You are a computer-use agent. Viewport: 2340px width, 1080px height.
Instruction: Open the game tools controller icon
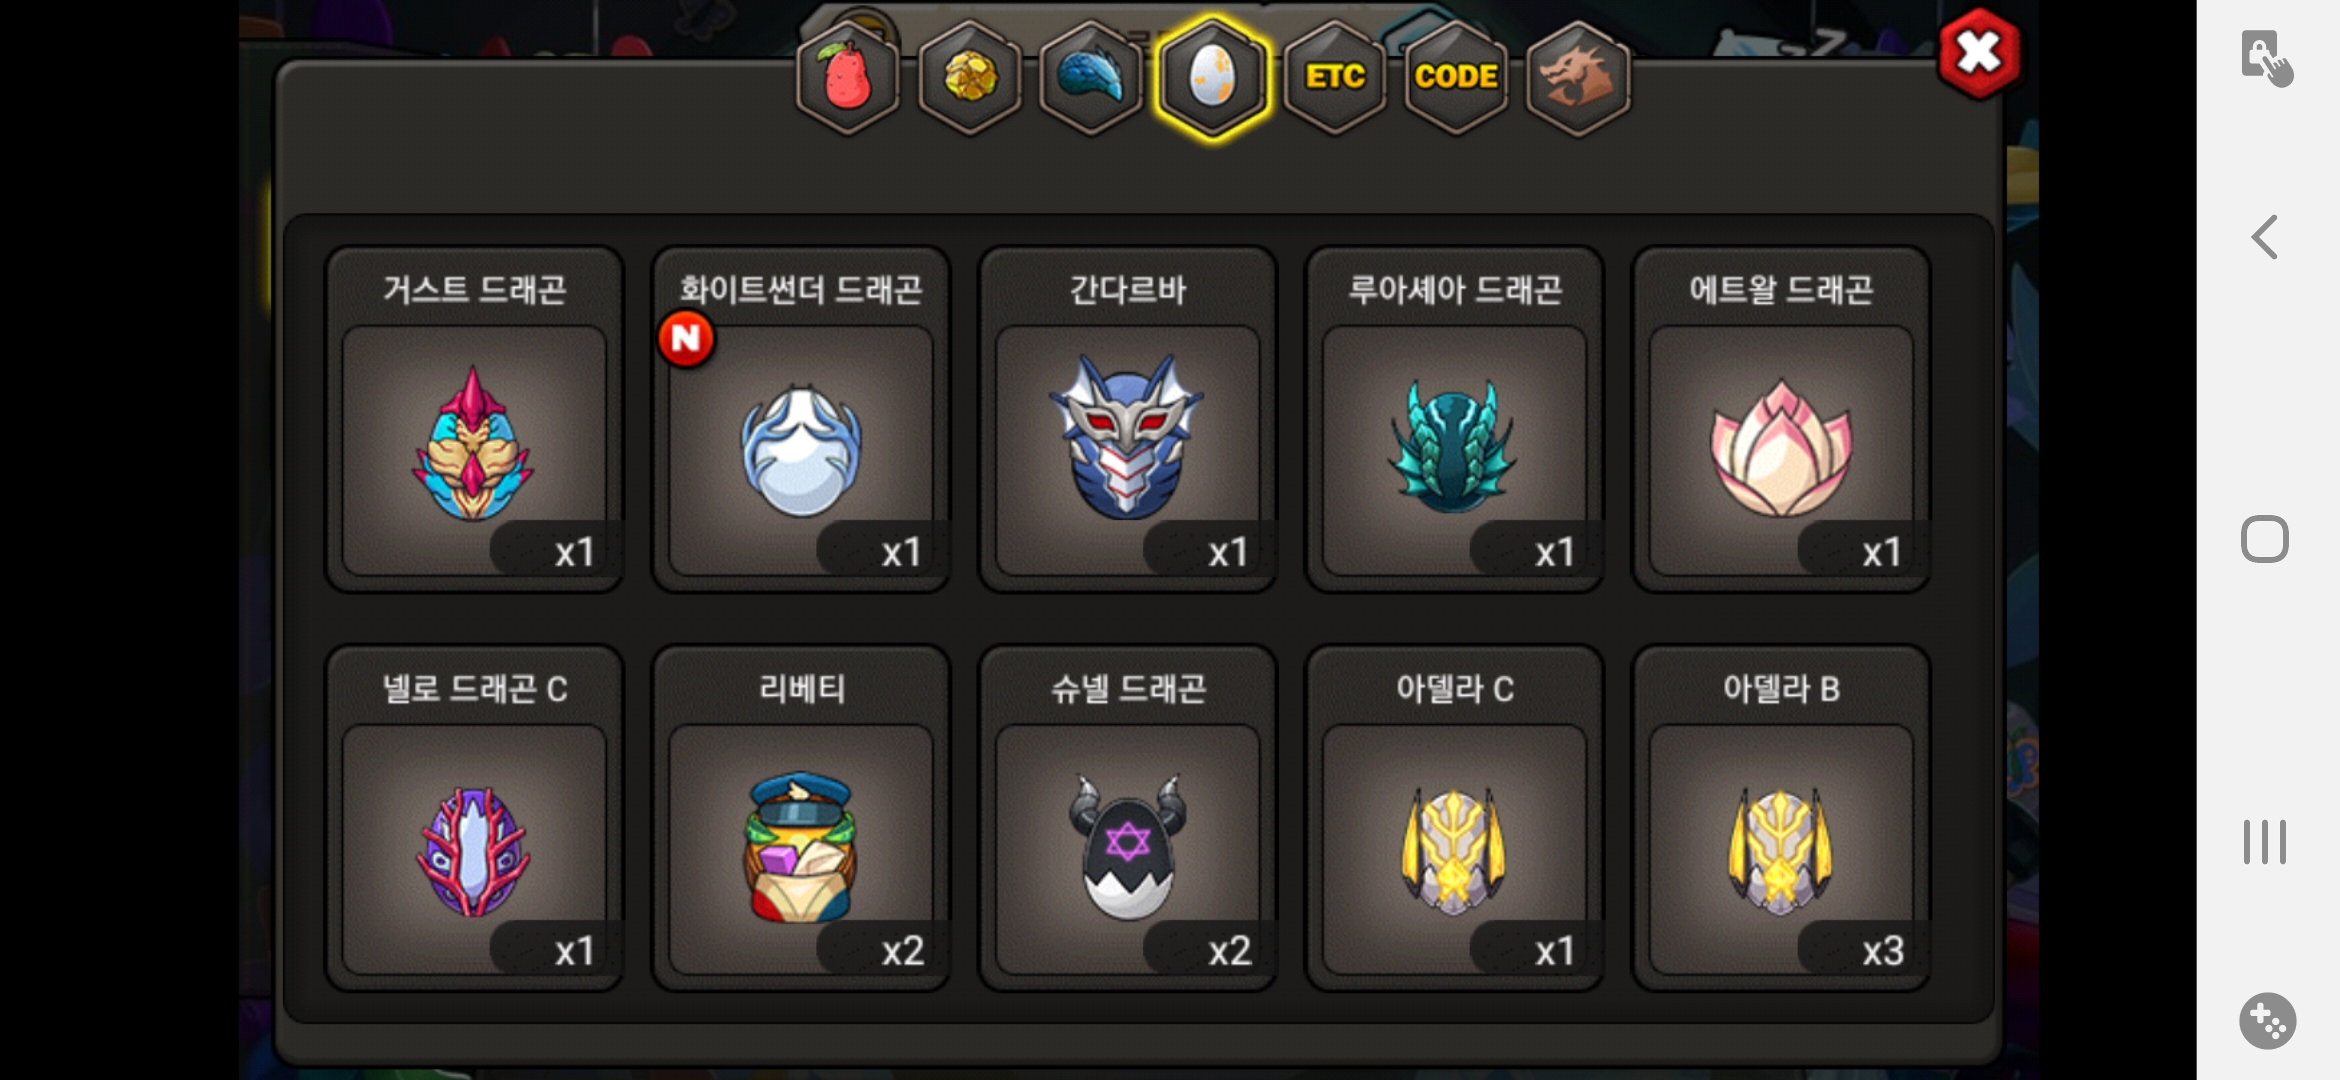point(2267,1021)
